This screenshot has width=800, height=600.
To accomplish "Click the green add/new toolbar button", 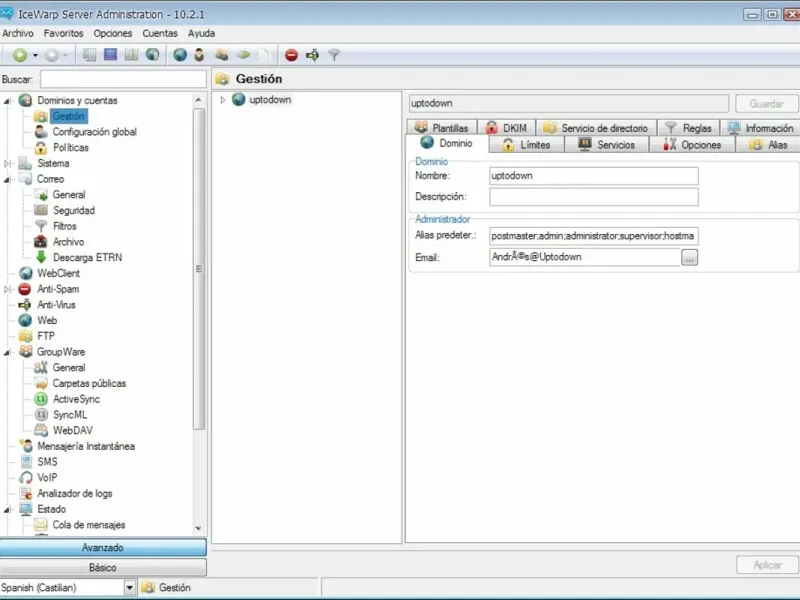I will point(20,55).
